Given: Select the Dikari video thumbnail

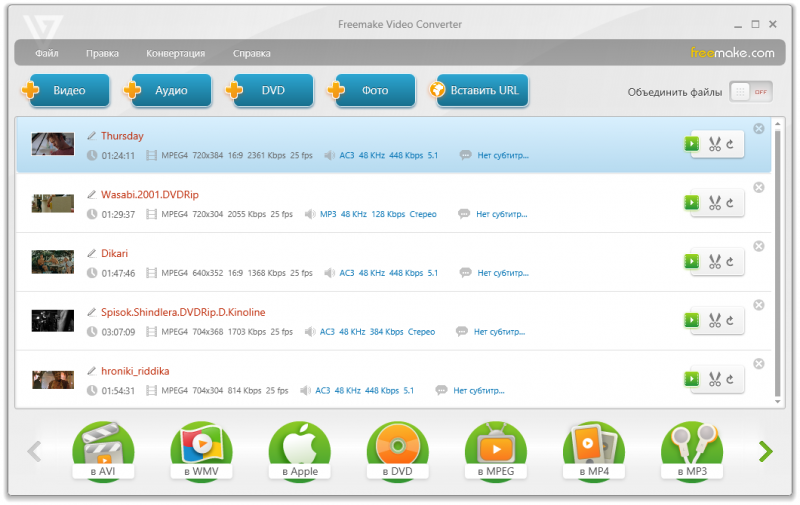Looking at the screenshot, I should point(53,262).
